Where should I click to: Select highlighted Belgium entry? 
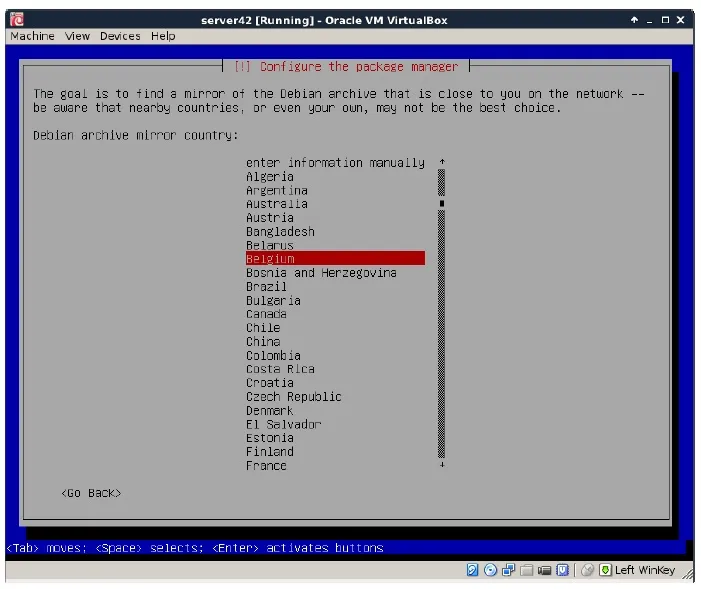335,258
